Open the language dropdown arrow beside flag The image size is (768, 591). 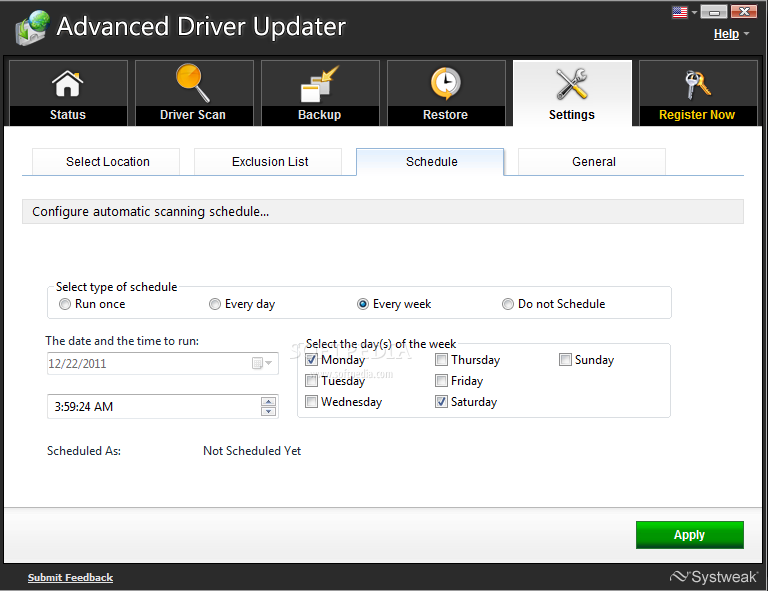coord(694,13)
